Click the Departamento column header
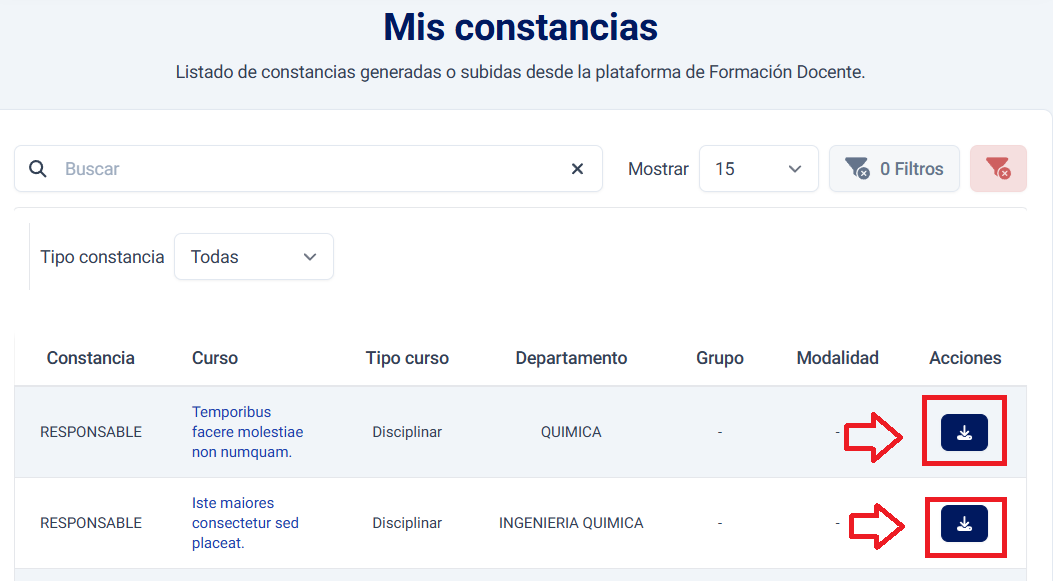The width and height of the screenshot is (1053, 581). [x=571, y=358]
